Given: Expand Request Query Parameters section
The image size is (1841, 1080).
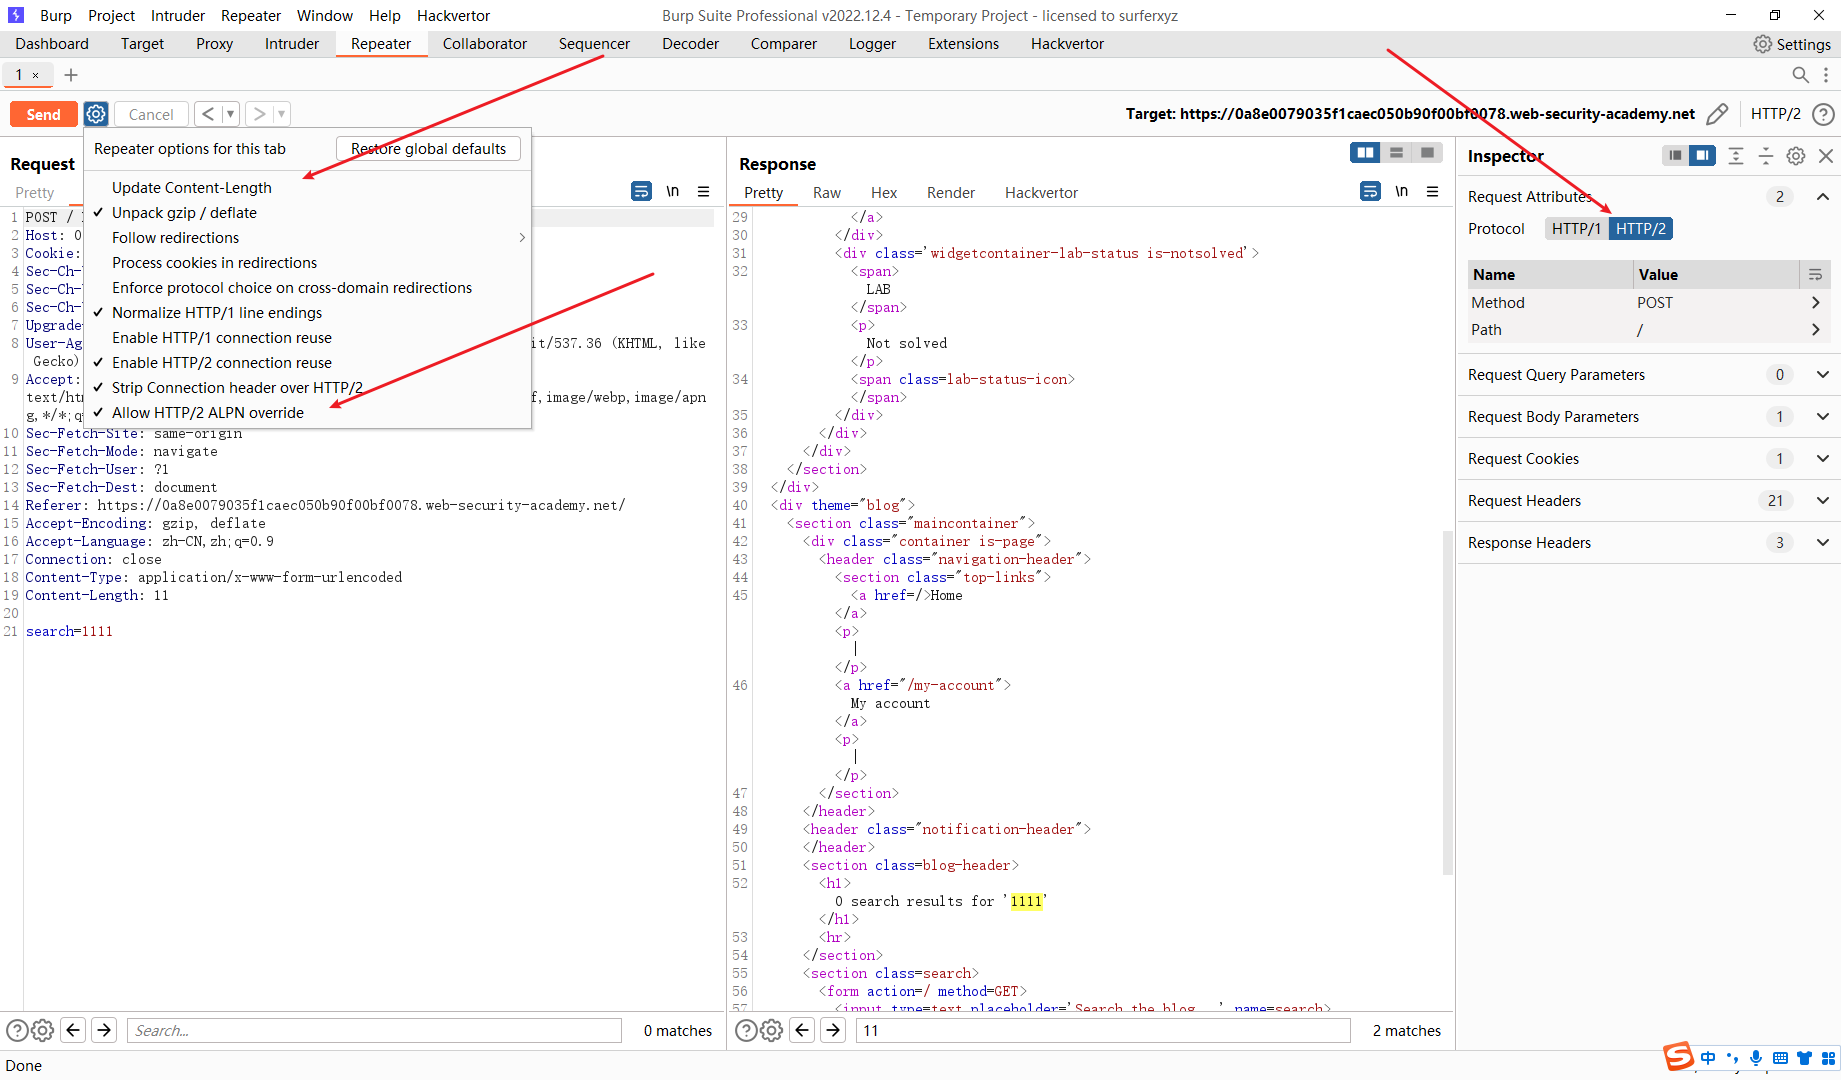Looking at the screenshot, I should point(1823,374).
